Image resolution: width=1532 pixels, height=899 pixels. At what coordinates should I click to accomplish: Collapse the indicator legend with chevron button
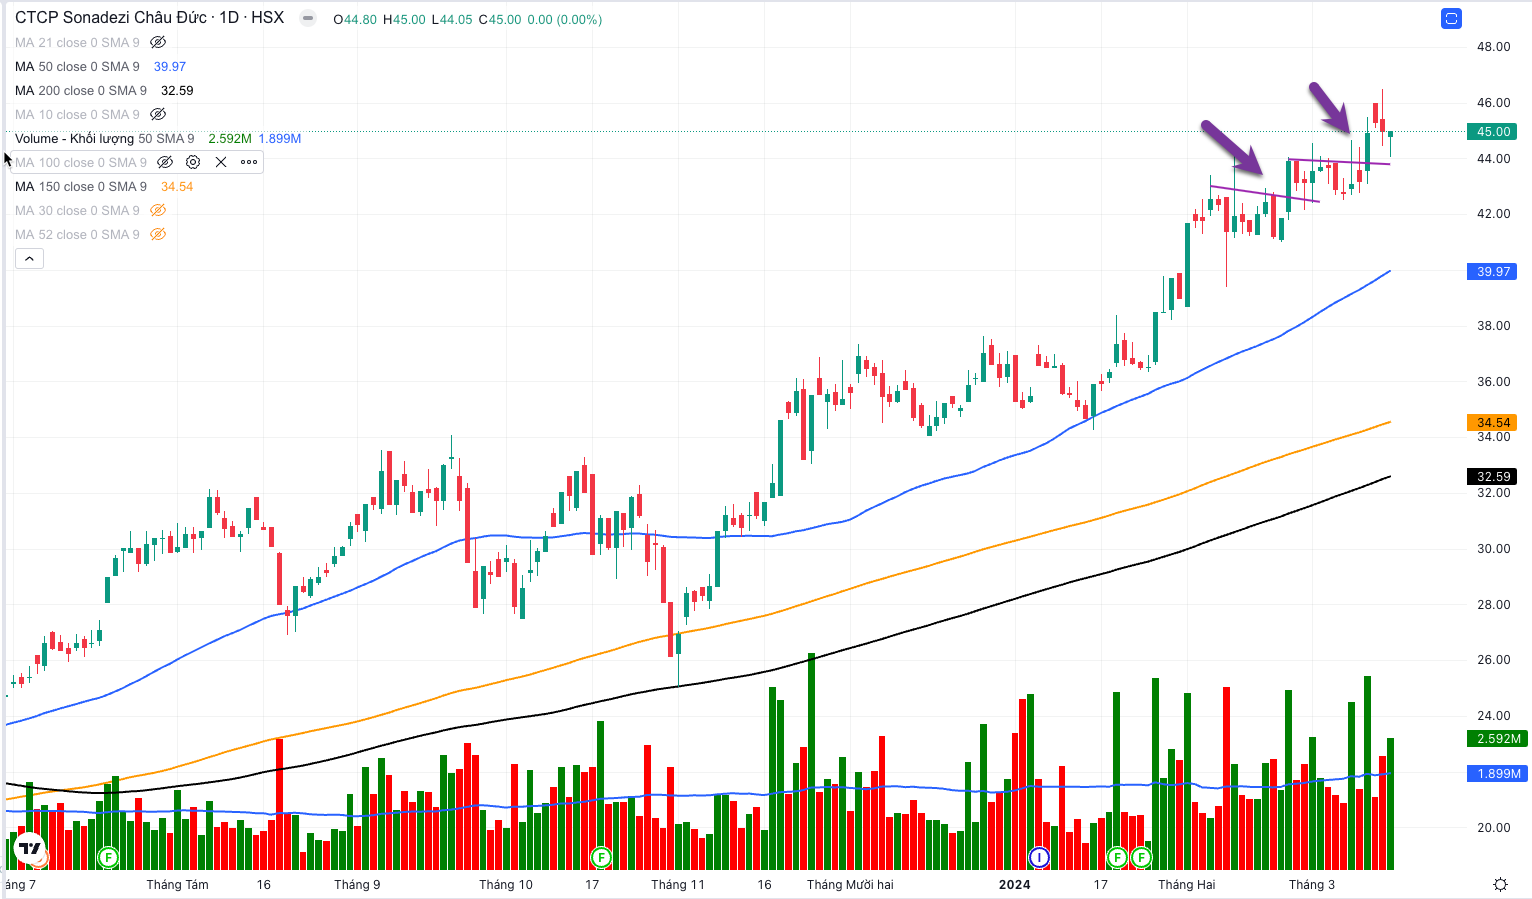tap(29, 259)
